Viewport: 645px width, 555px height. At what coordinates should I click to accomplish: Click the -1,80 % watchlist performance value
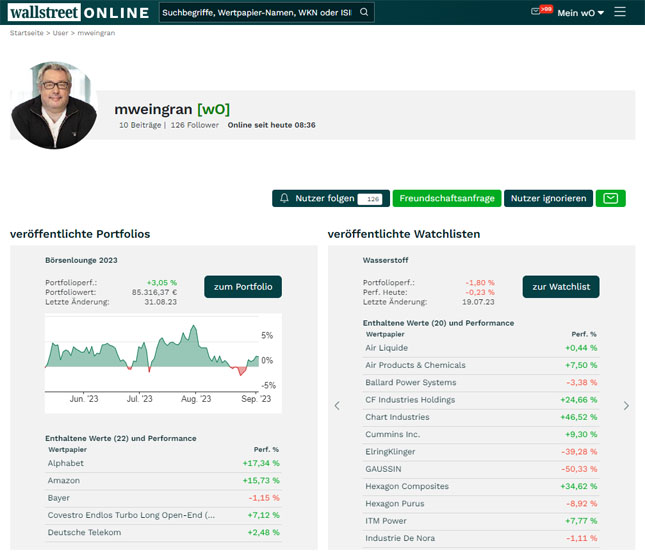(x=480, y=283)
